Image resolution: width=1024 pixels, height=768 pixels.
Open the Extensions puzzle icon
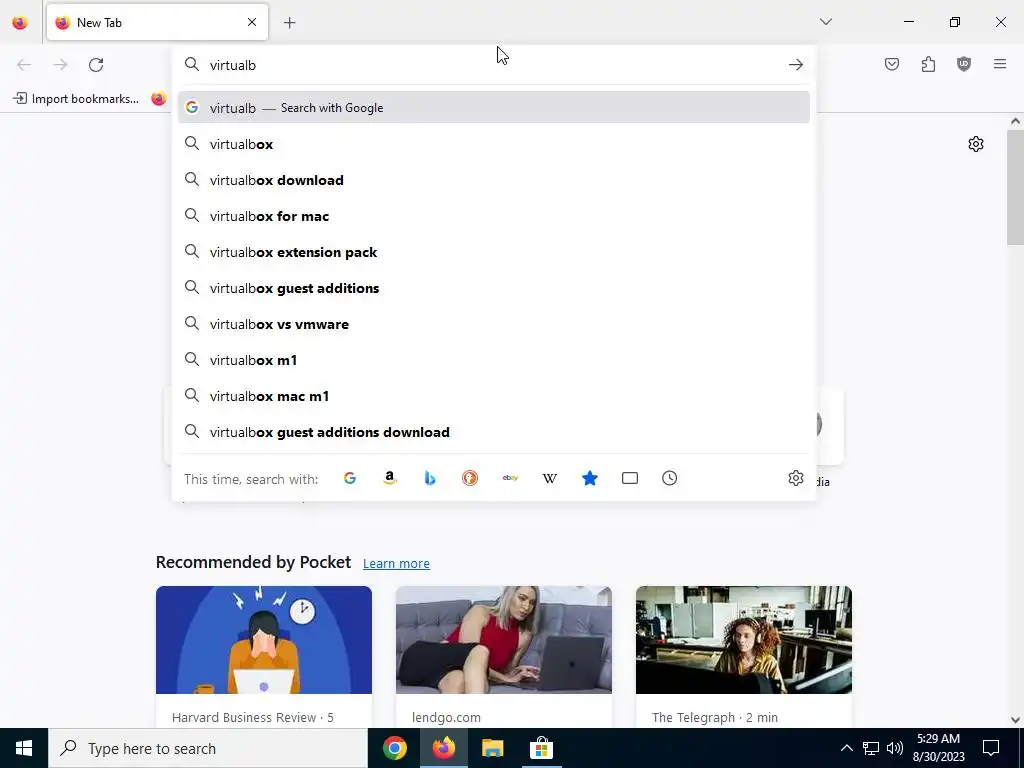point(928,64)
